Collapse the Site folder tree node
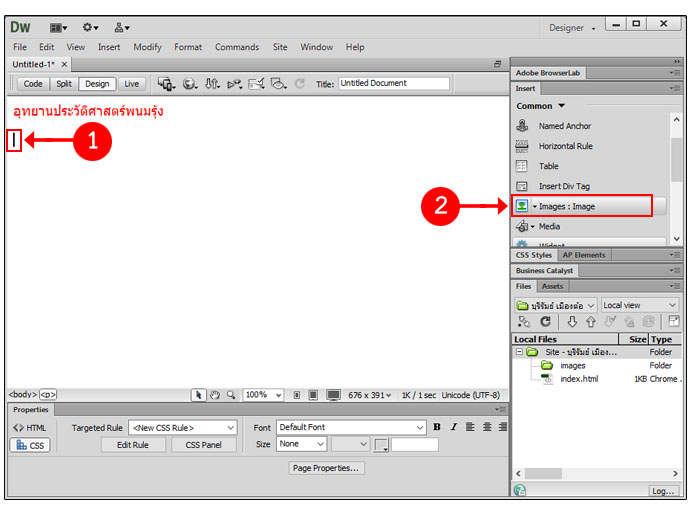This screenshot has height=516, width=691. pyautogui.click(x=519, y=352)
